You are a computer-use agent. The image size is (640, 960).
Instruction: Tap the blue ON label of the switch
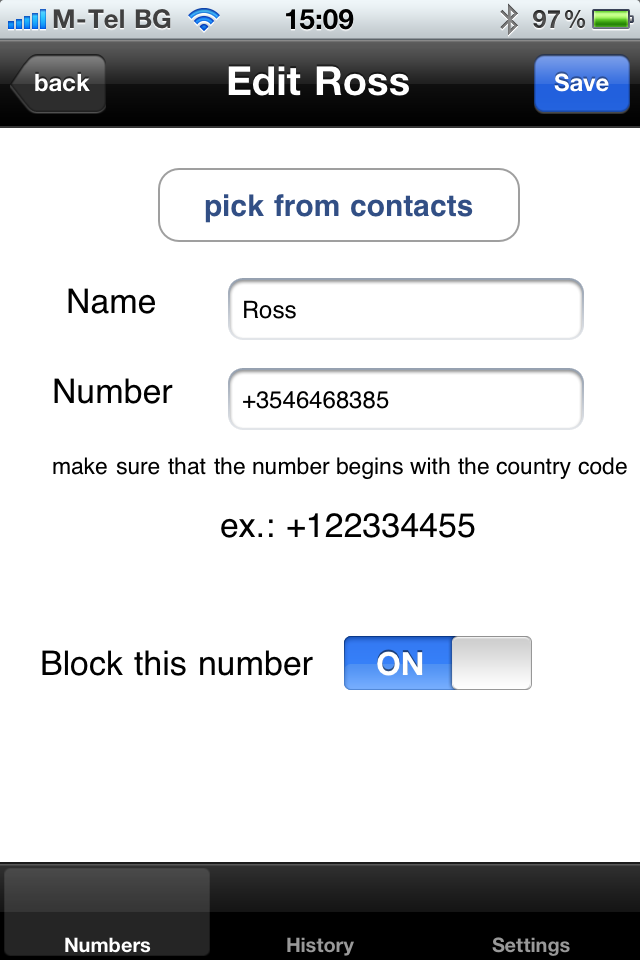click(399, 663)
